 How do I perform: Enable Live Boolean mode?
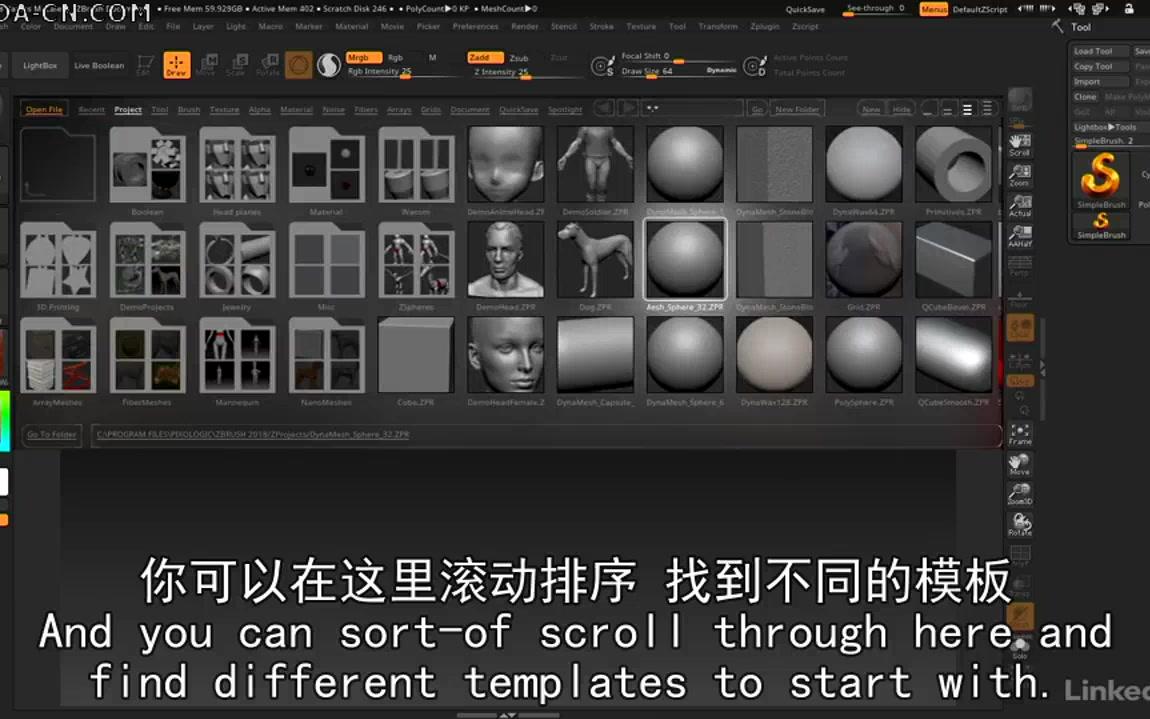99,65
